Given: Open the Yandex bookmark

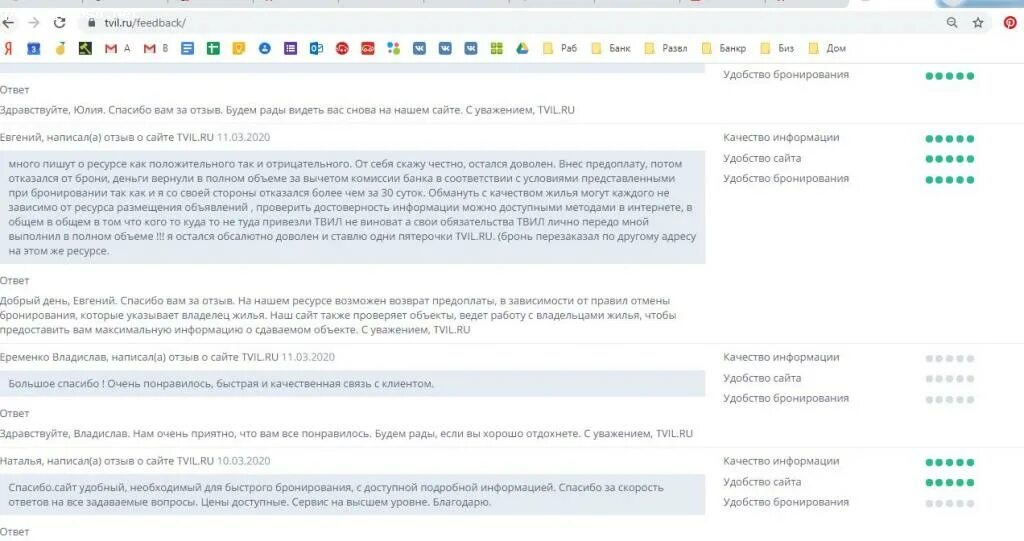Looking at the screenshot, I should (8, 48).
